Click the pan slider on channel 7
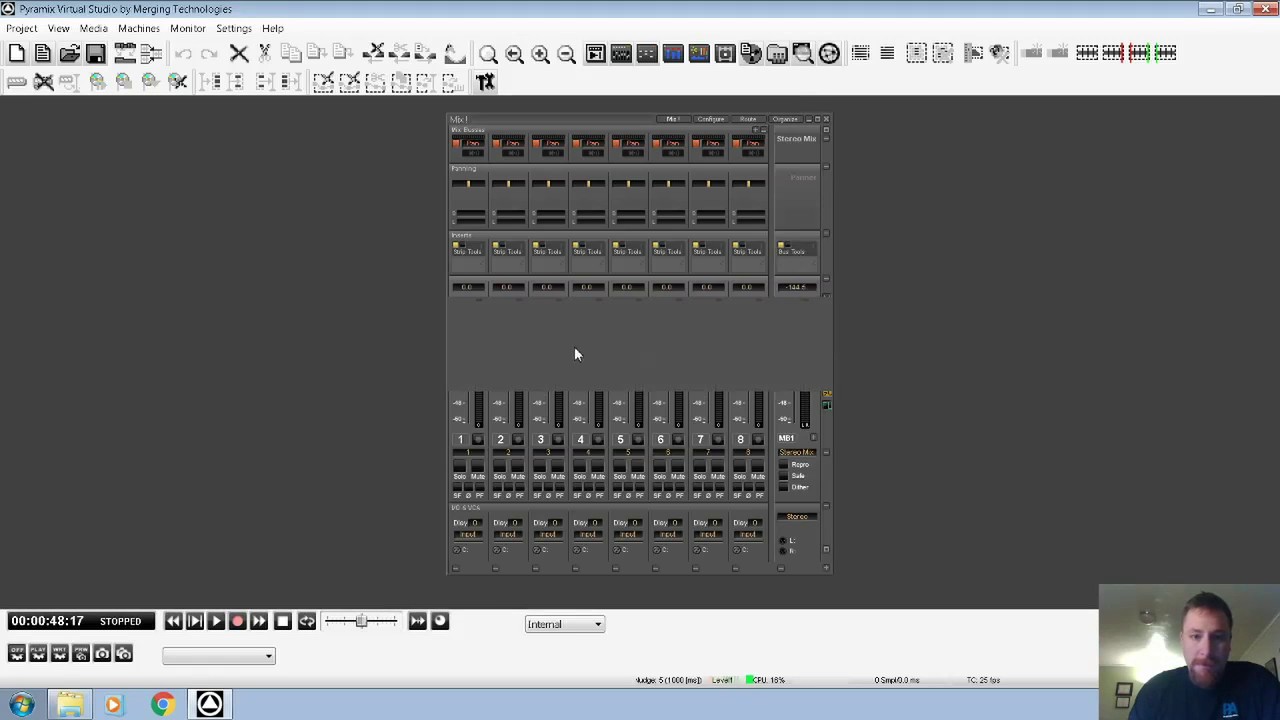Screen dimensions: 1280x720 709,183
